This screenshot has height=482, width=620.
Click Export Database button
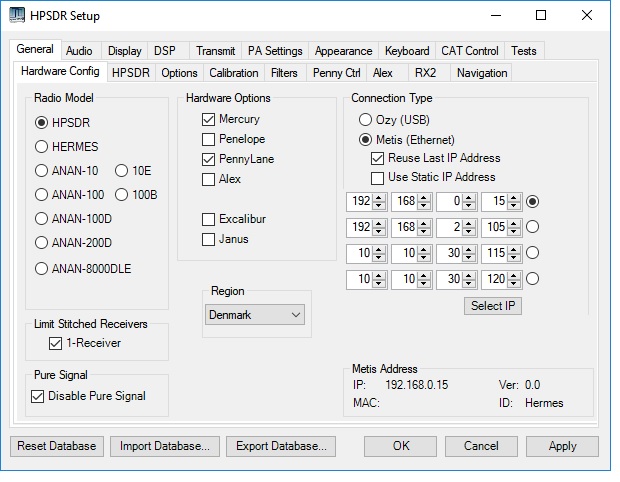click(281, 446)
